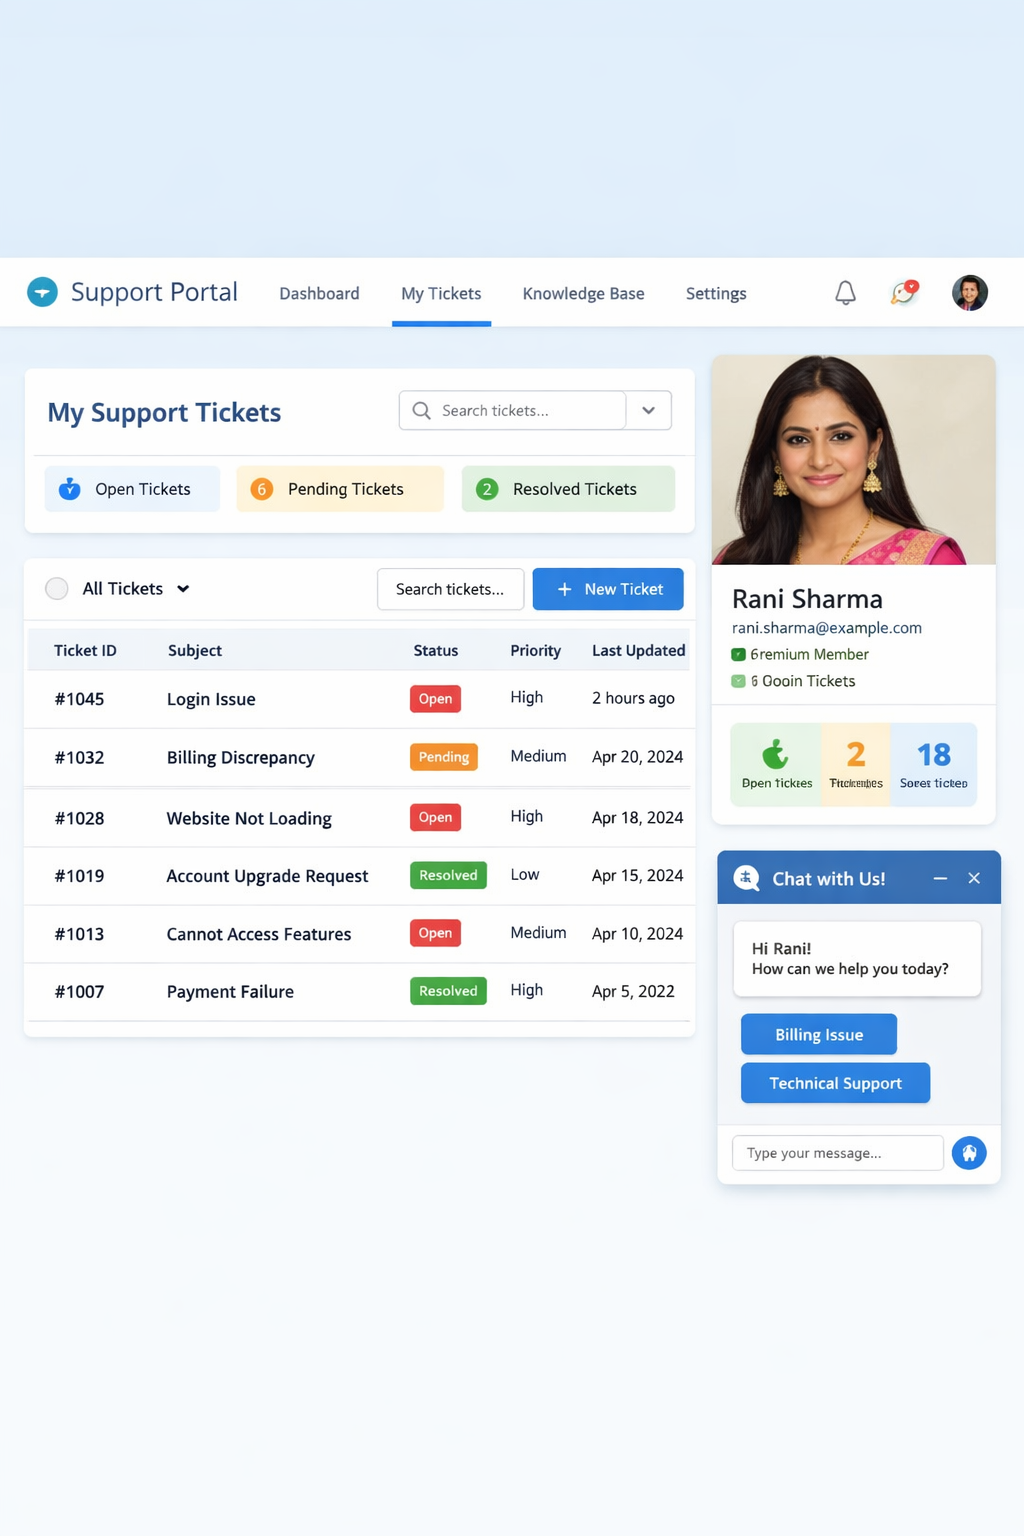Sort by the Status column header

coord(436,650)
